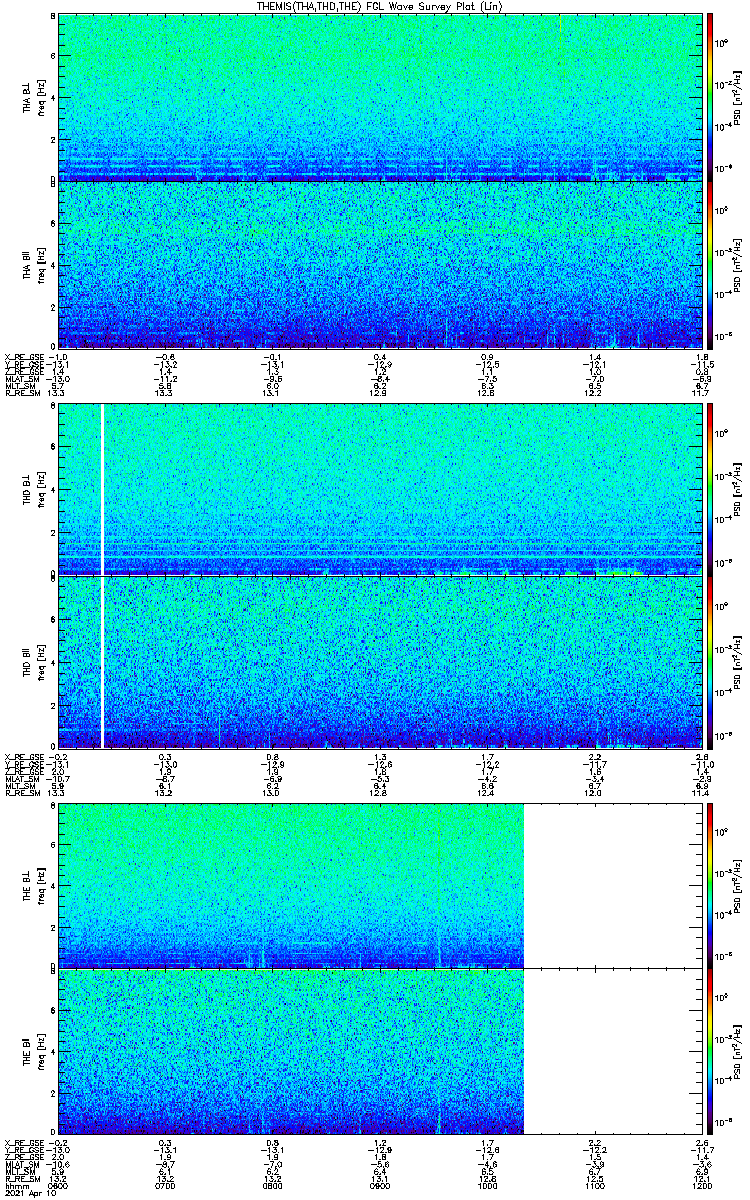Click the 'THA B∥ freq [Hz]' axis label
This screenshot has height=1200, width=750.
click(x=33, y=264)
